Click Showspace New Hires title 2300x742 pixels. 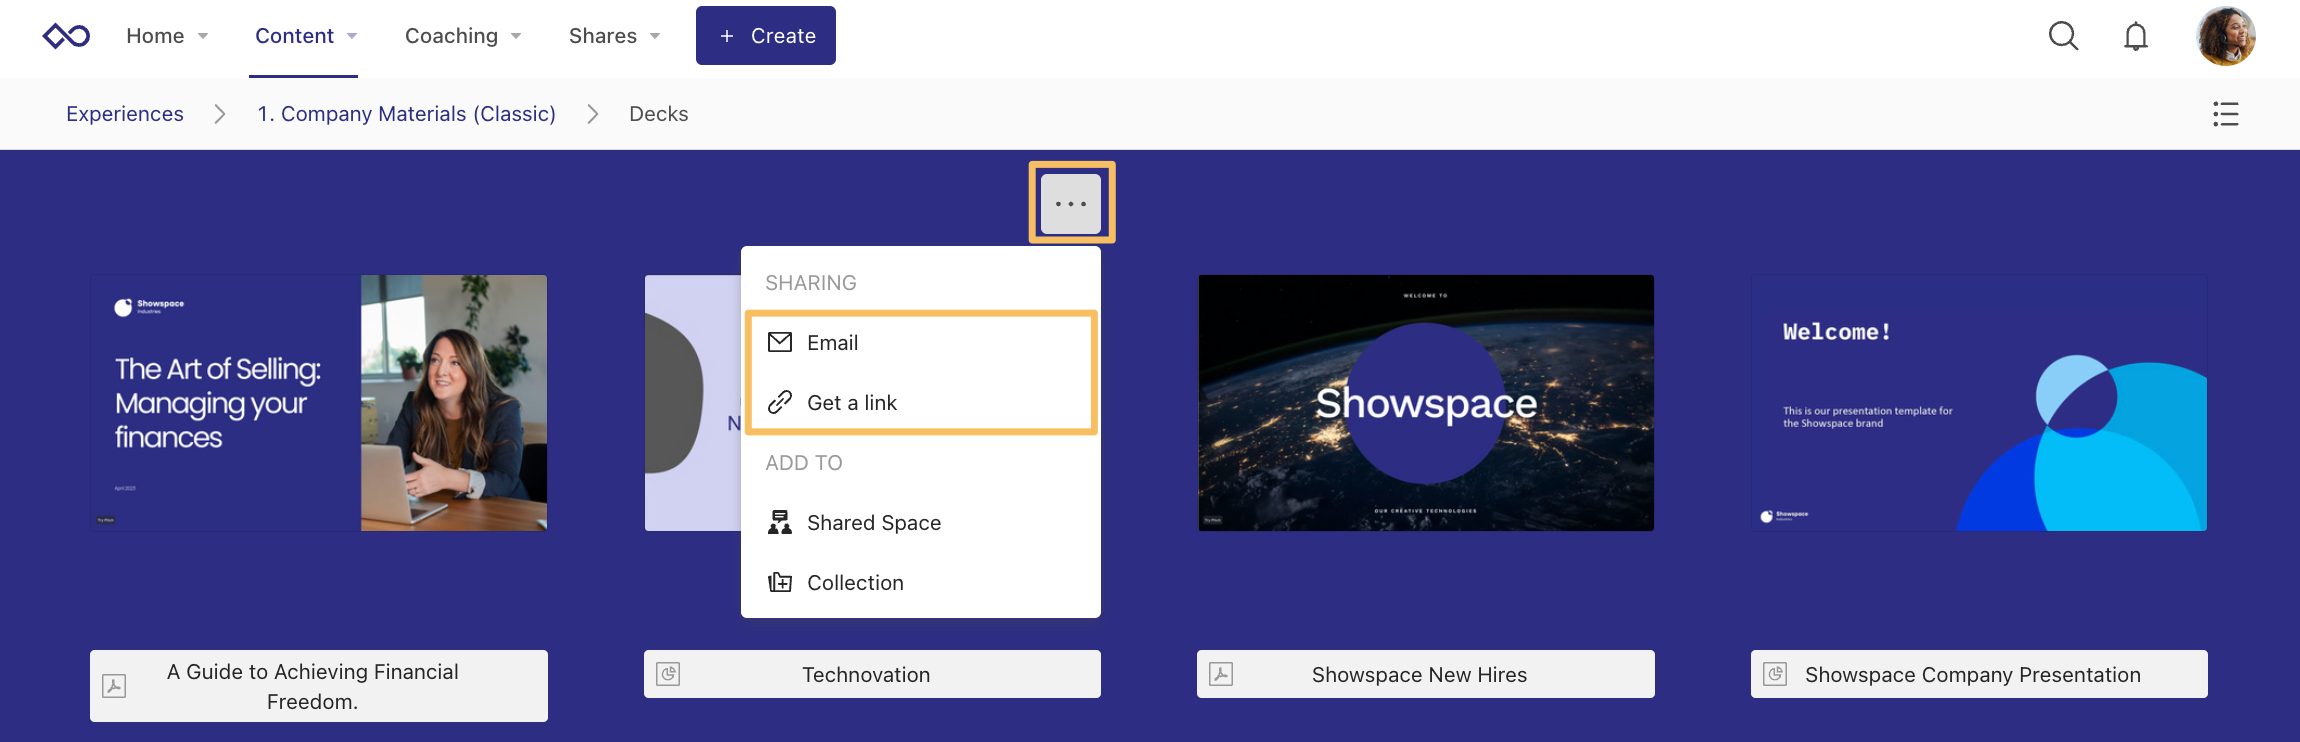point(1419,674)
